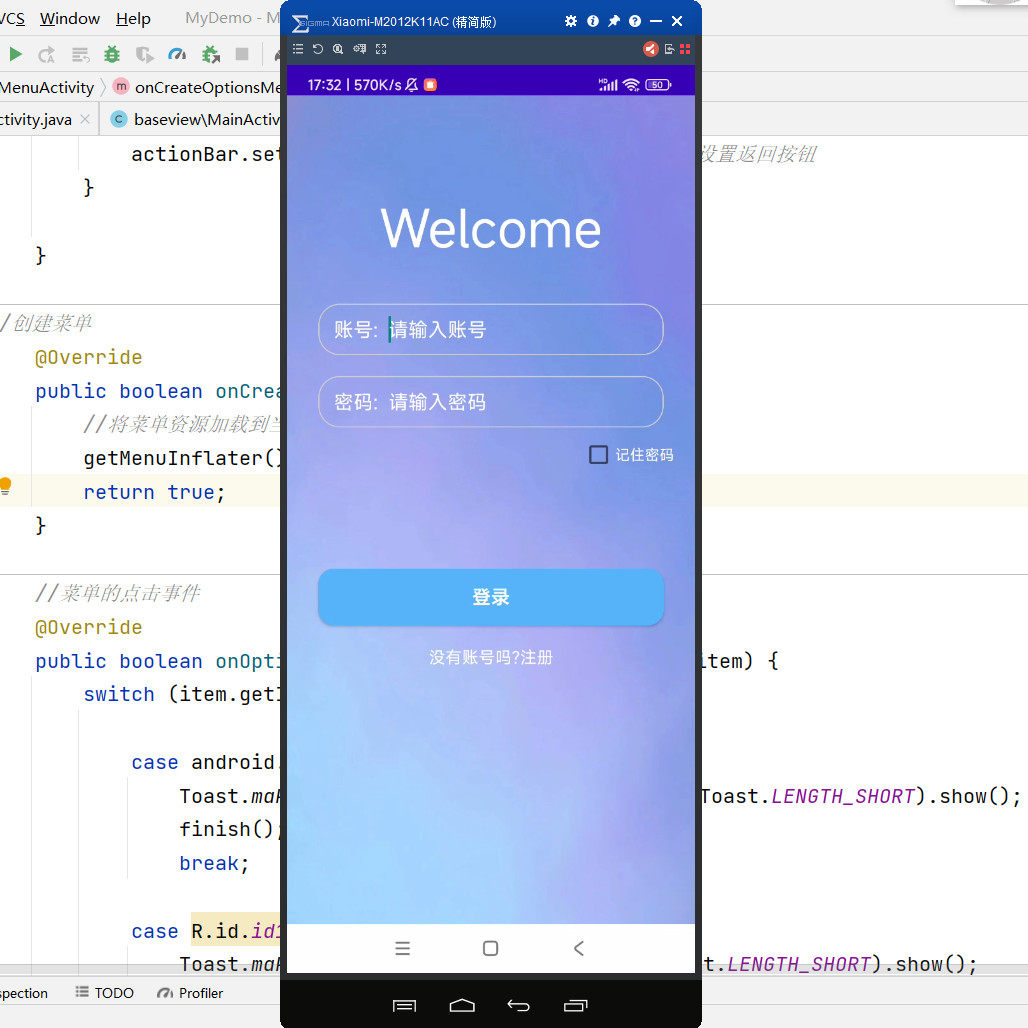Open the TODO tool window
The width and height of the screenshot is (1028, 1028).
(x=104, y=992)
